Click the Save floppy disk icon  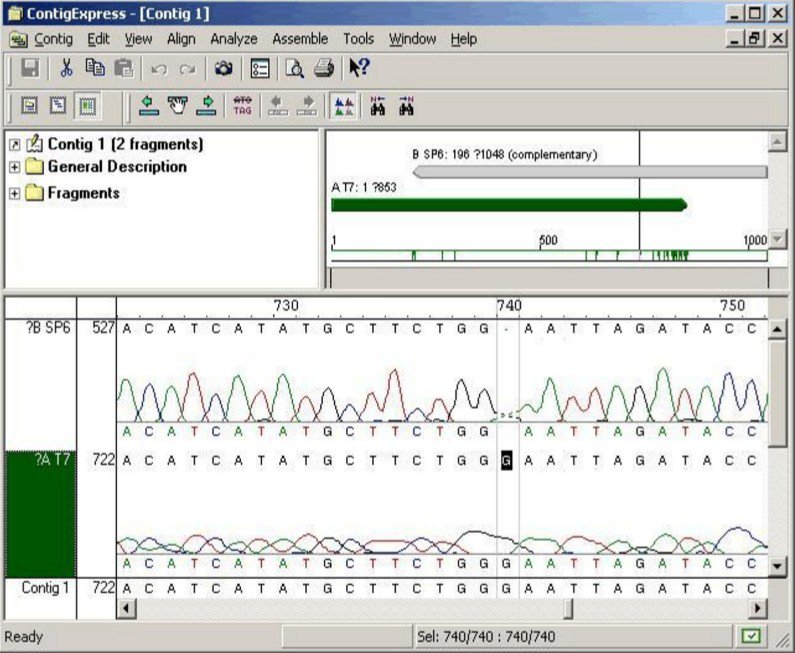point(30,68)
